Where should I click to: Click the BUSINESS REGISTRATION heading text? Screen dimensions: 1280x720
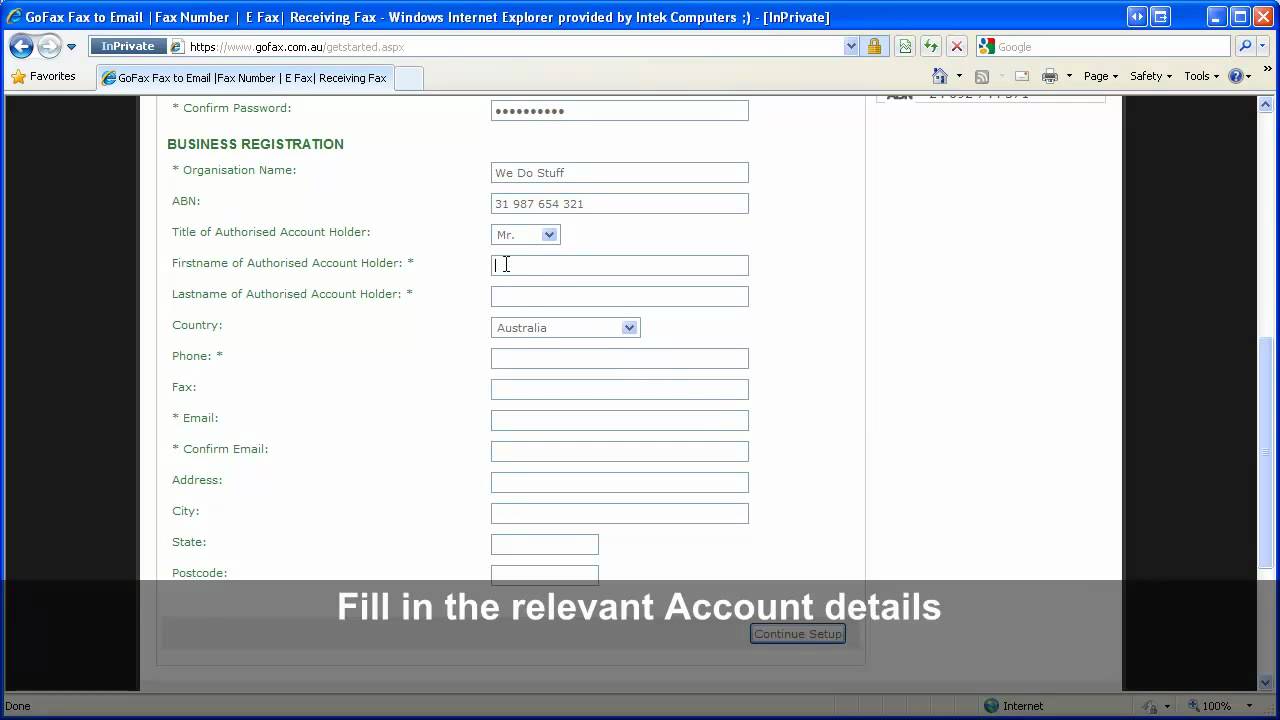tap(255, 144)
